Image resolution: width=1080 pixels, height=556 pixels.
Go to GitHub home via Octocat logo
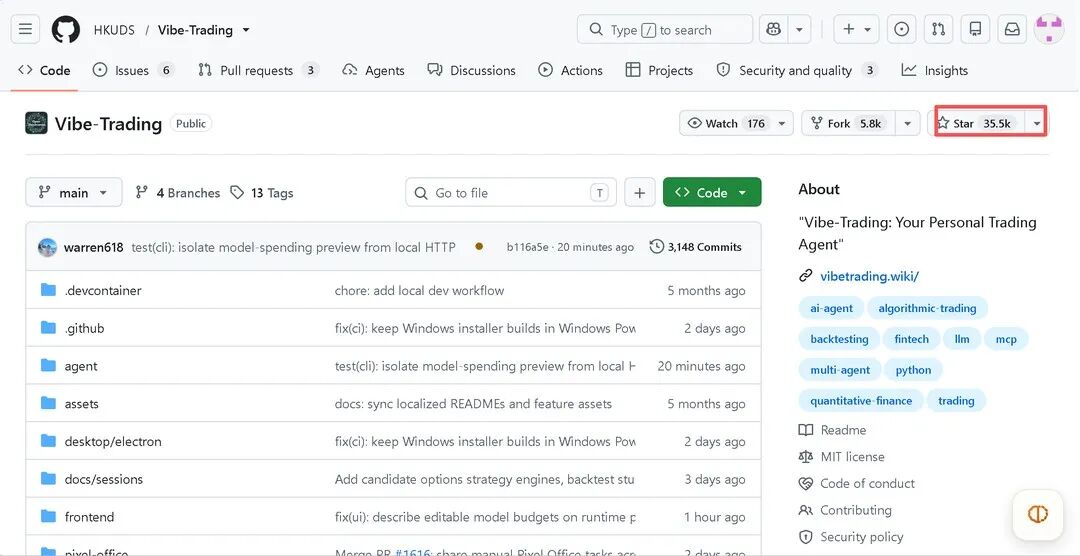pyautogui.click(x=65, y=30)
